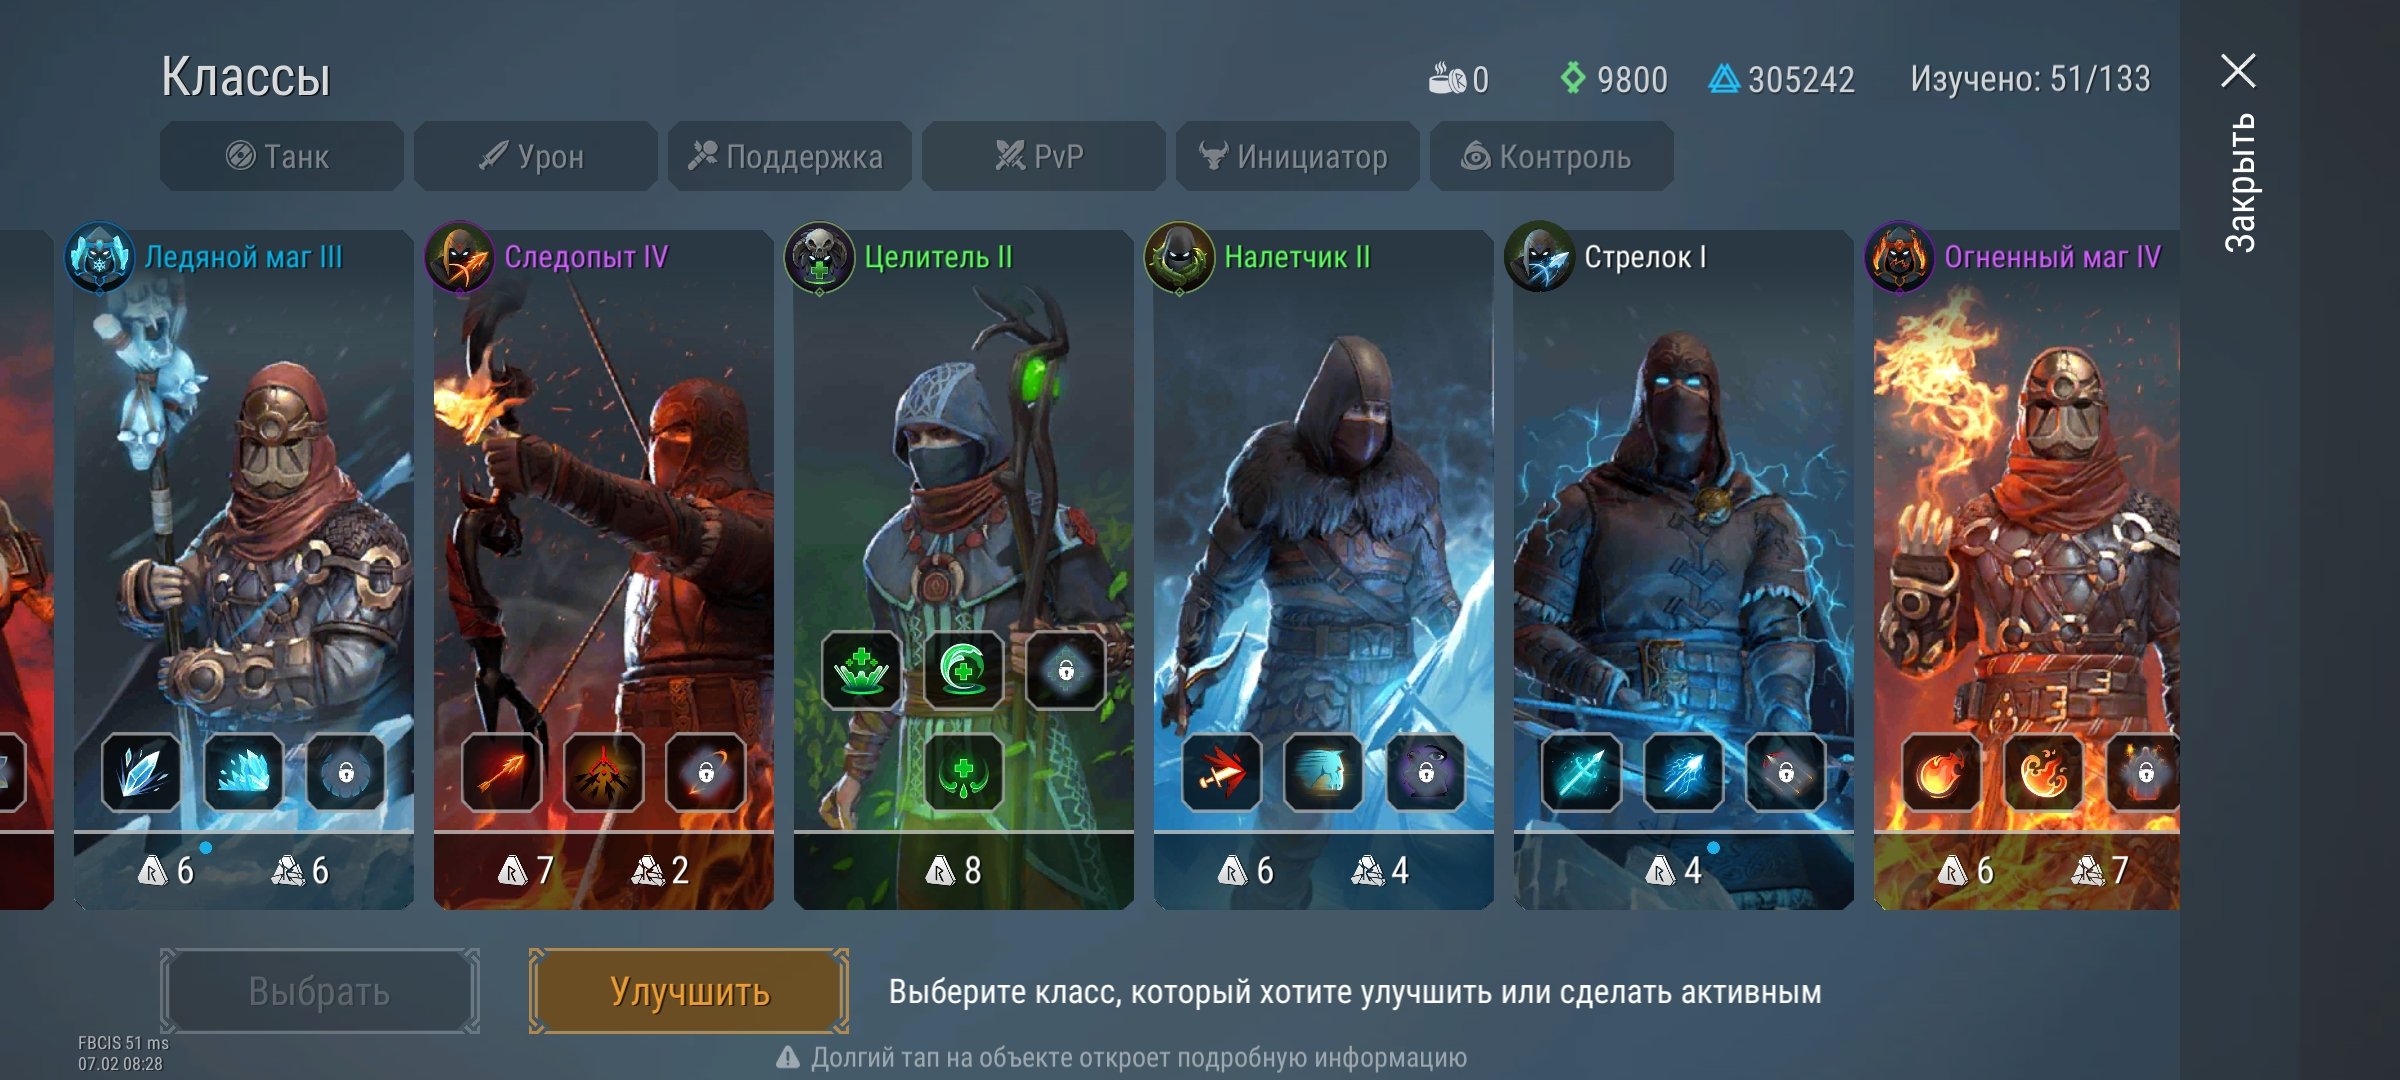Filter classes by Урон role
Image resolution: width=2400 pixels, height=1080 pixels.
(535, 156)
